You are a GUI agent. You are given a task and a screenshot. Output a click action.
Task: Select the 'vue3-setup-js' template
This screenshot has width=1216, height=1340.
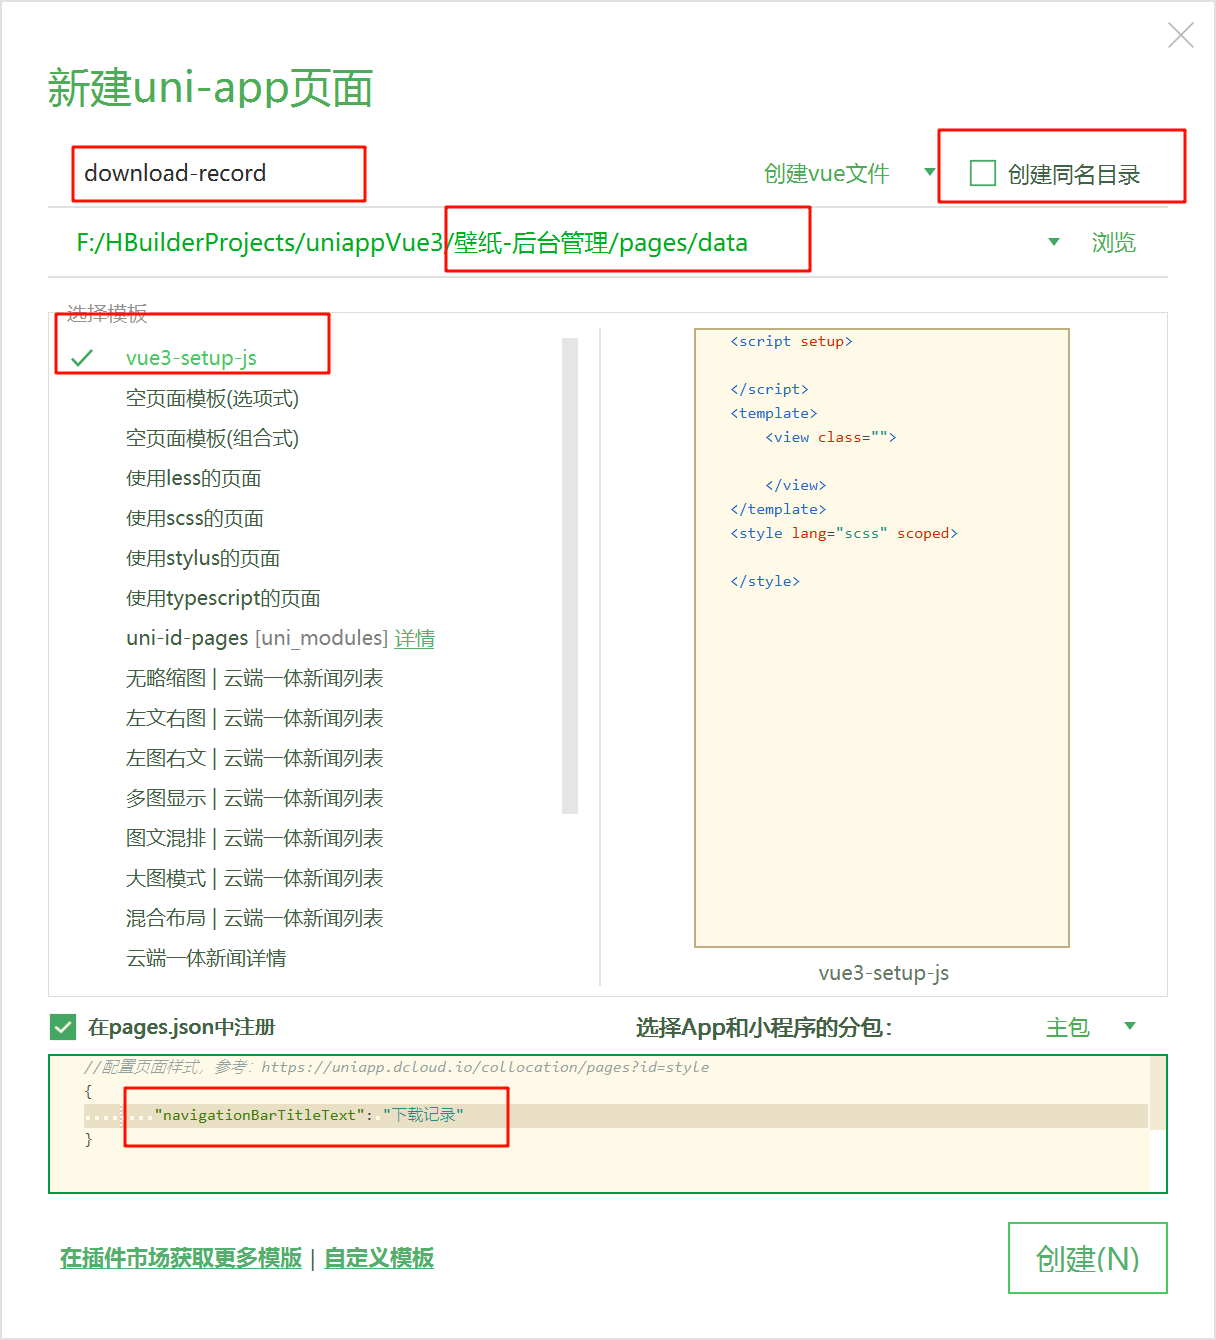(191, 357)
